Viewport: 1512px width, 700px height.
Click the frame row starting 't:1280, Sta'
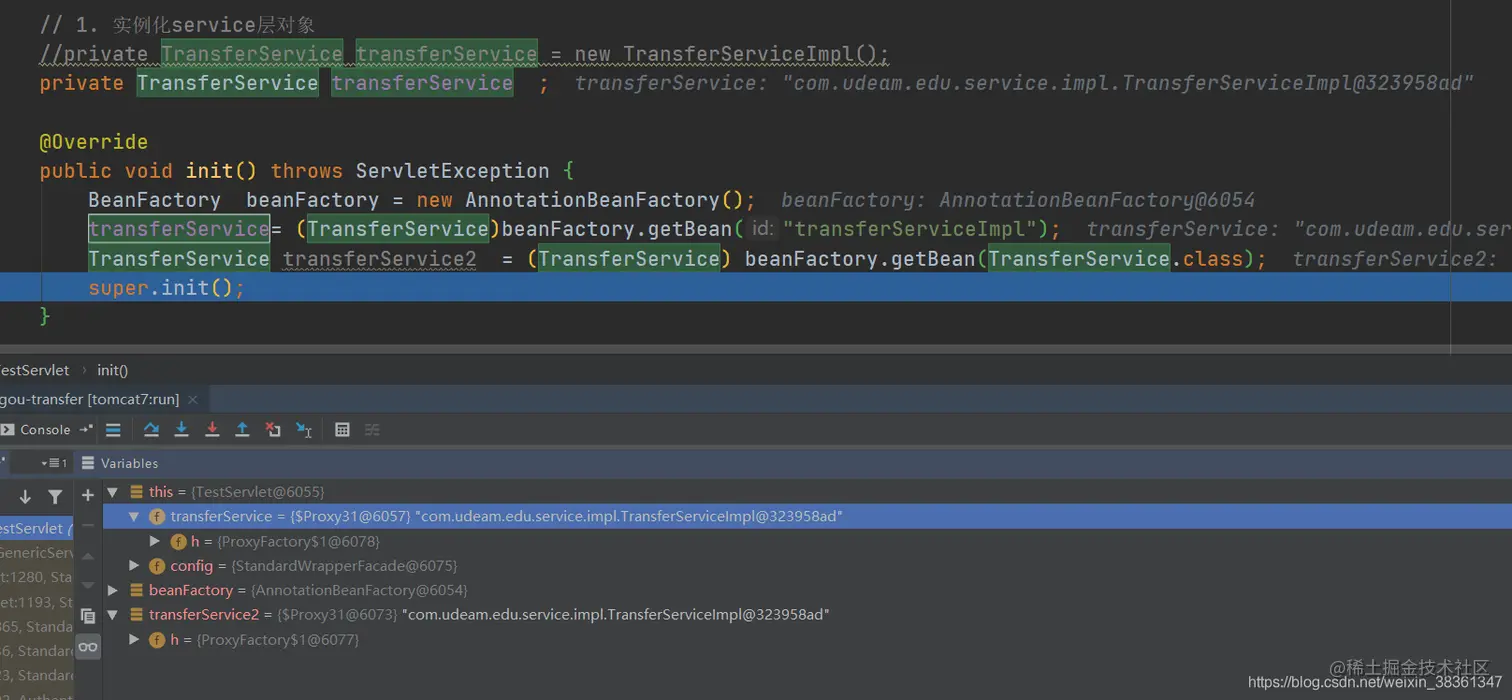pos(36,577)
